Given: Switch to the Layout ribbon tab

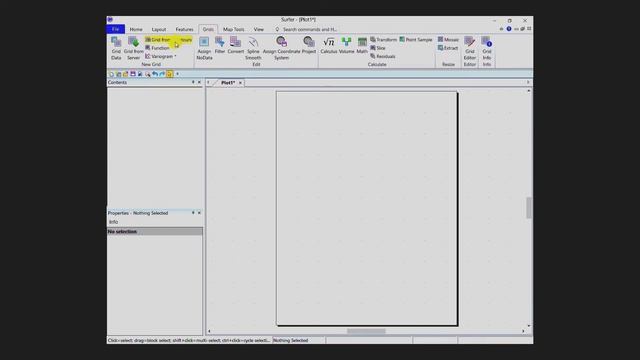Looking at the screenshot, I should (x=159, y=29).
